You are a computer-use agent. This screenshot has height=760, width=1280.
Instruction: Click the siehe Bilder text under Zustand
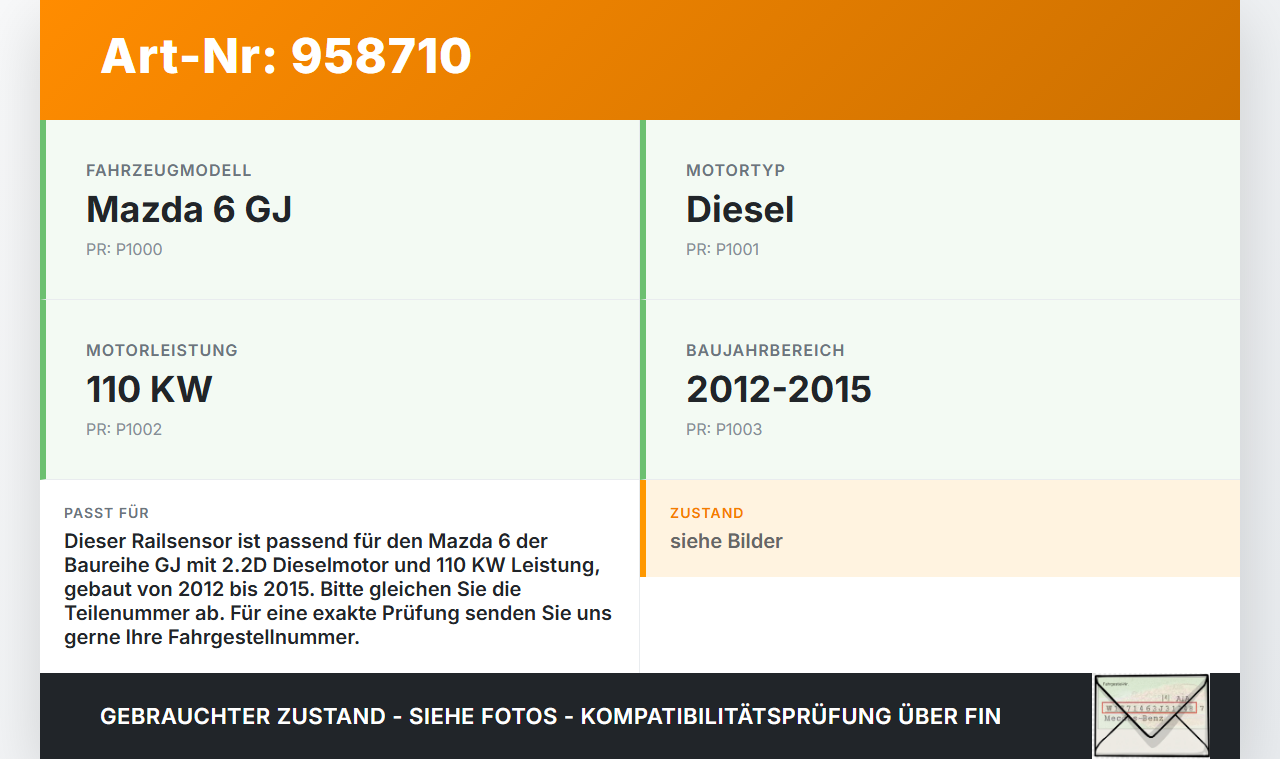coord(726,541)
